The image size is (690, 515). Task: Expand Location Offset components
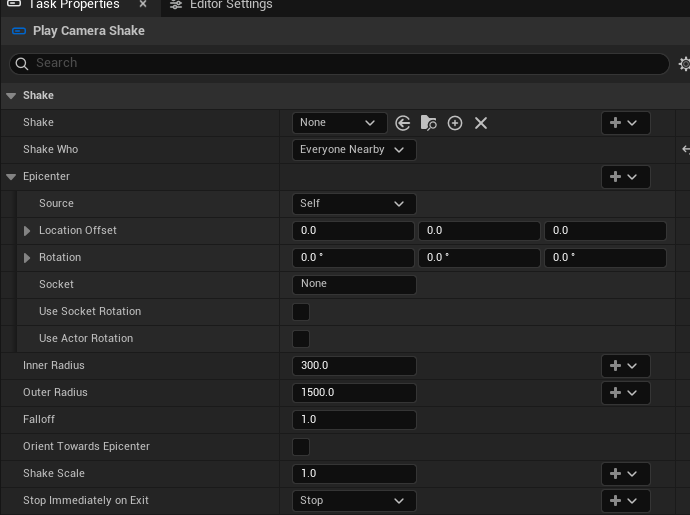pos(27,231)
